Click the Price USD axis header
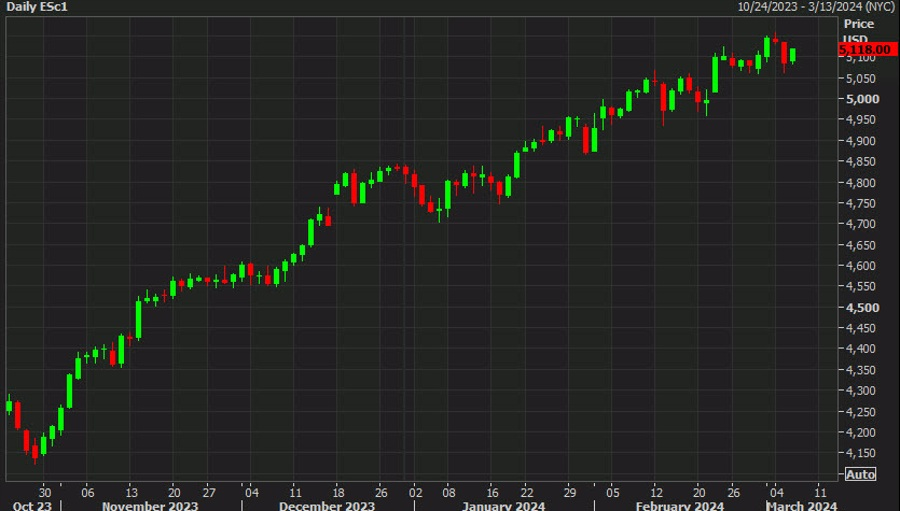 [x=859, y=30]
